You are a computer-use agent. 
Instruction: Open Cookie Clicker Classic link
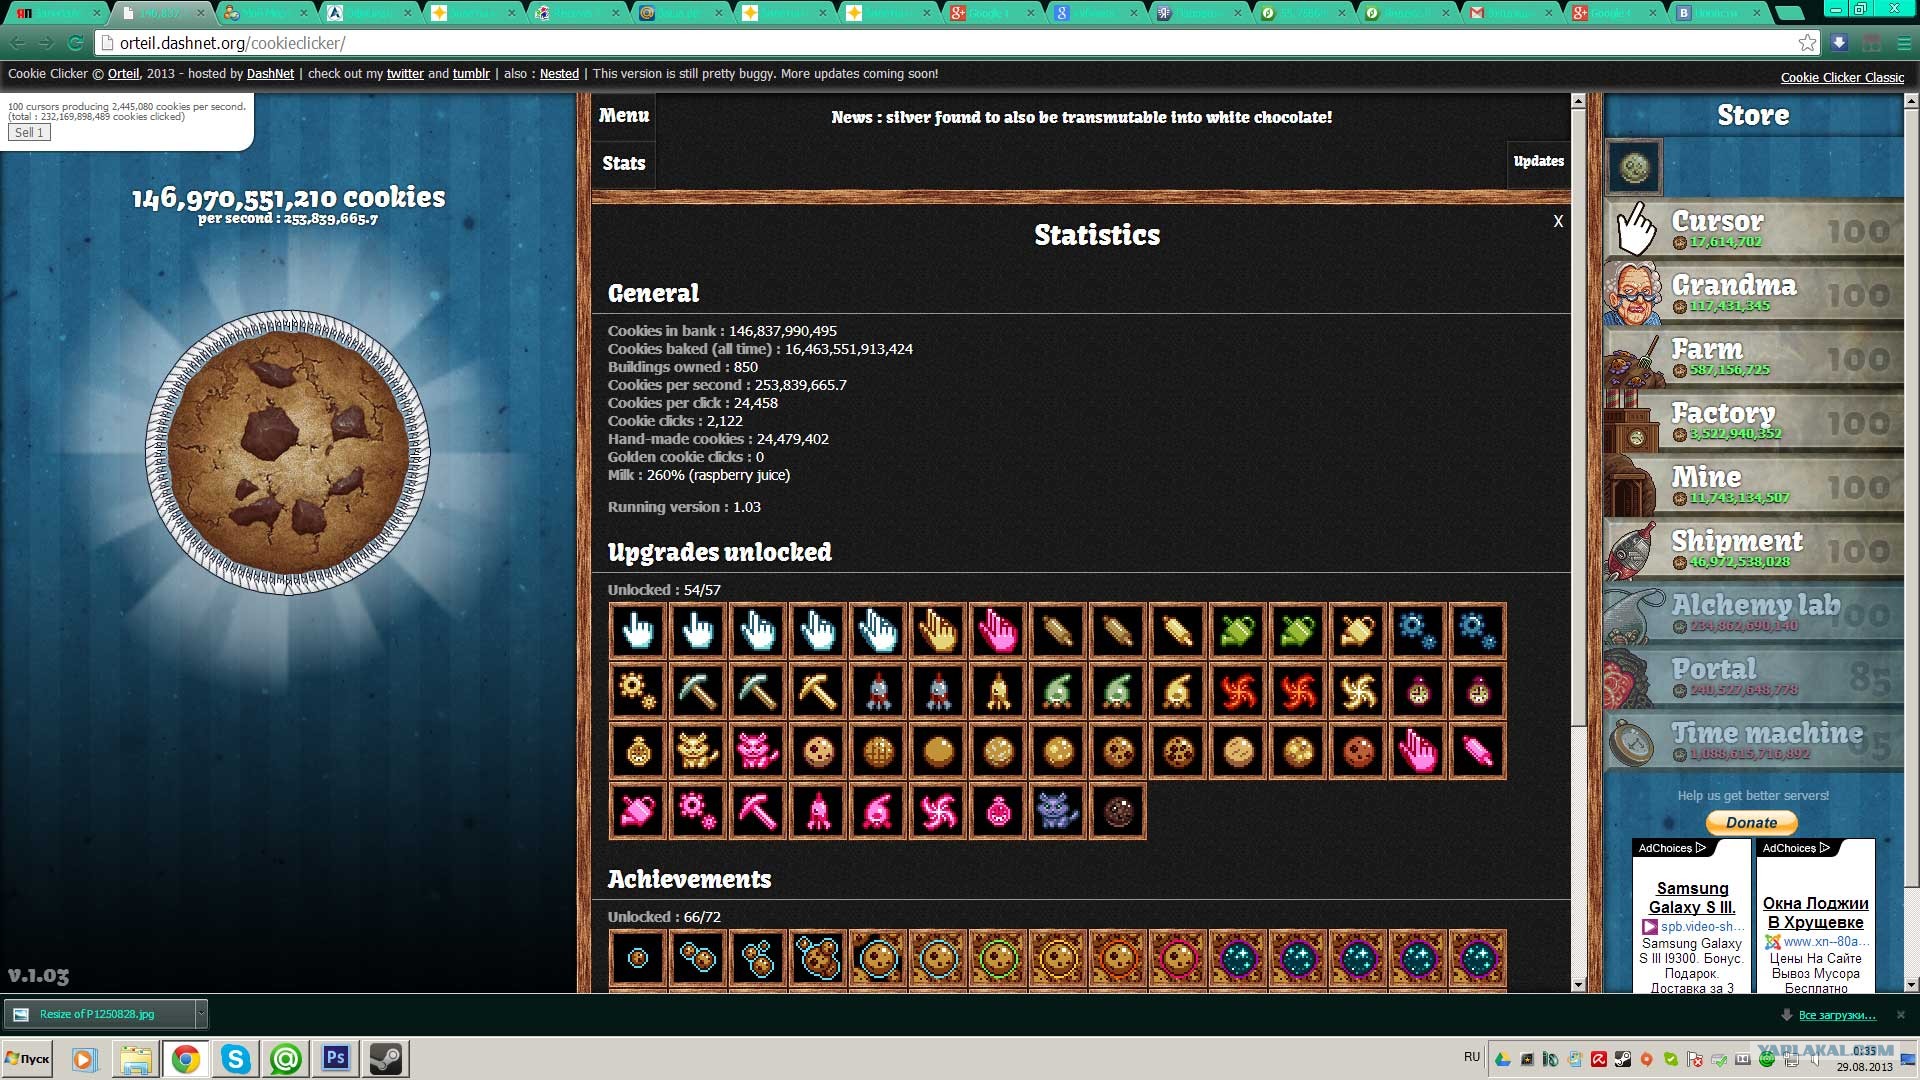tap(1842, 78)
